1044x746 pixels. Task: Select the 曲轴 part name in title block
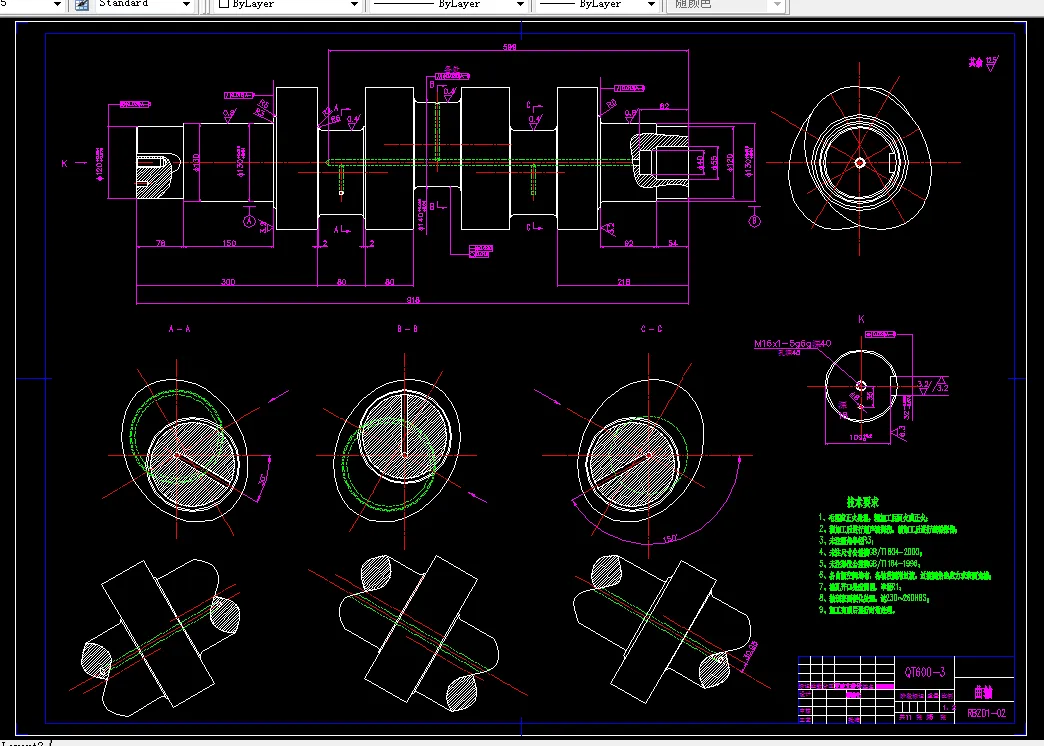(x=983, y=692)
